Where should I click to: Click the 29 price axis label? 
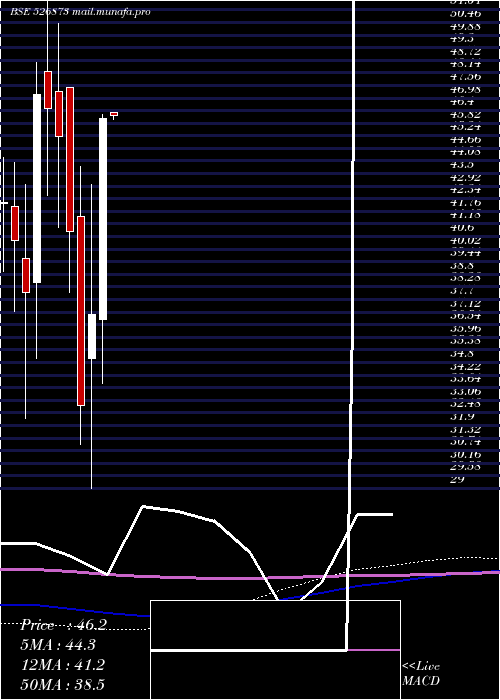click(x=457, y=479)
